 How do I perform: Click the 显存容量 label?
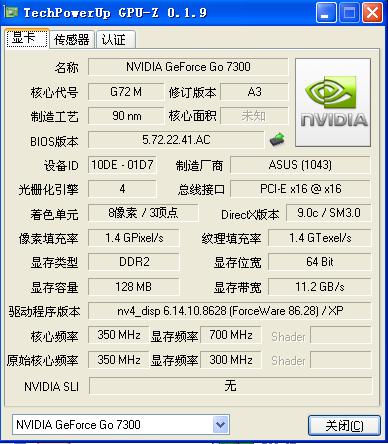(54, 287)
